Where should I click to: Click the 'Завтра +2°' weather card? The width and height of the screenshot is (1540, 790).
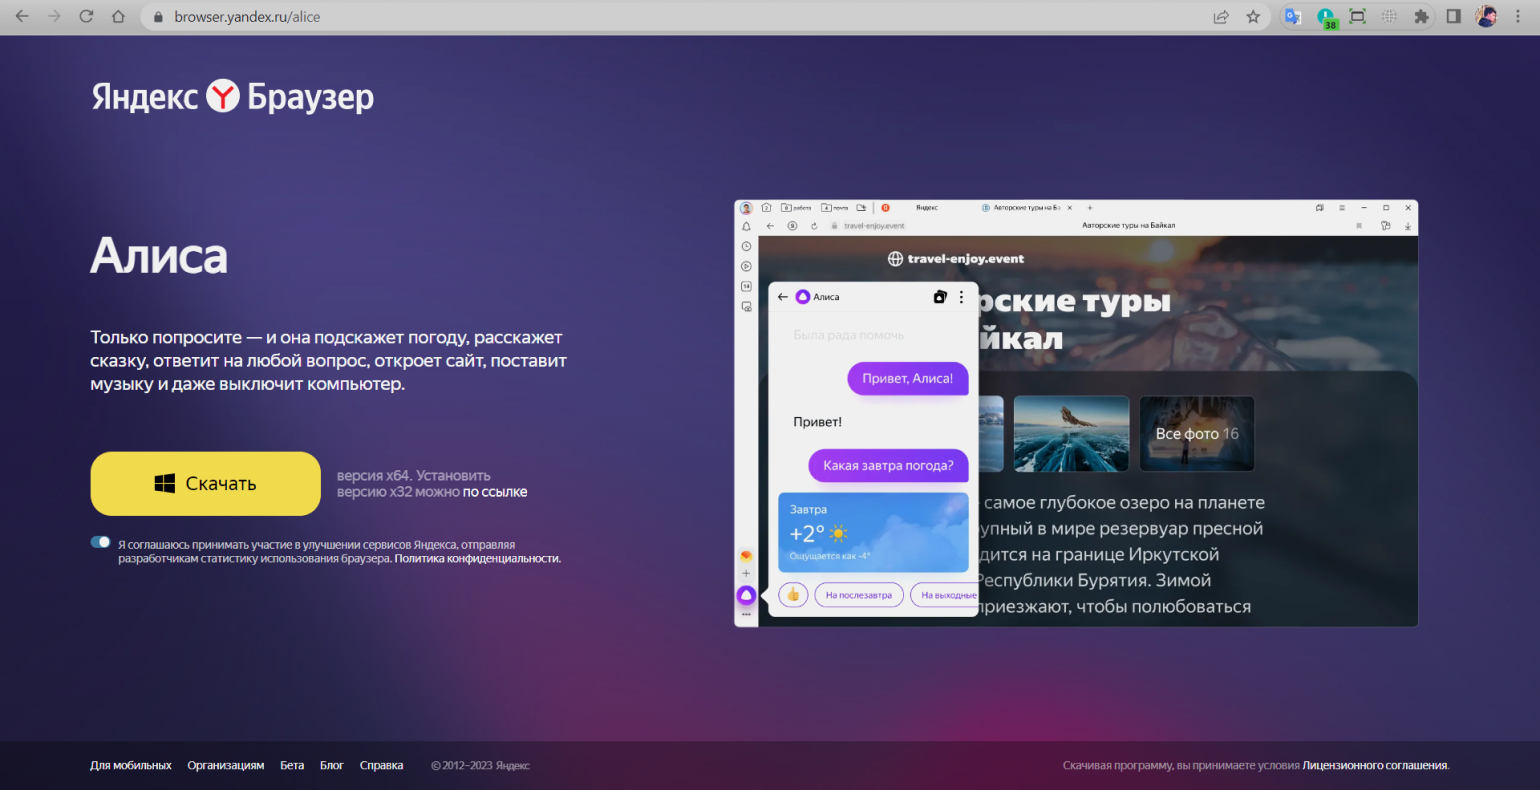click(x=873, y=532)
